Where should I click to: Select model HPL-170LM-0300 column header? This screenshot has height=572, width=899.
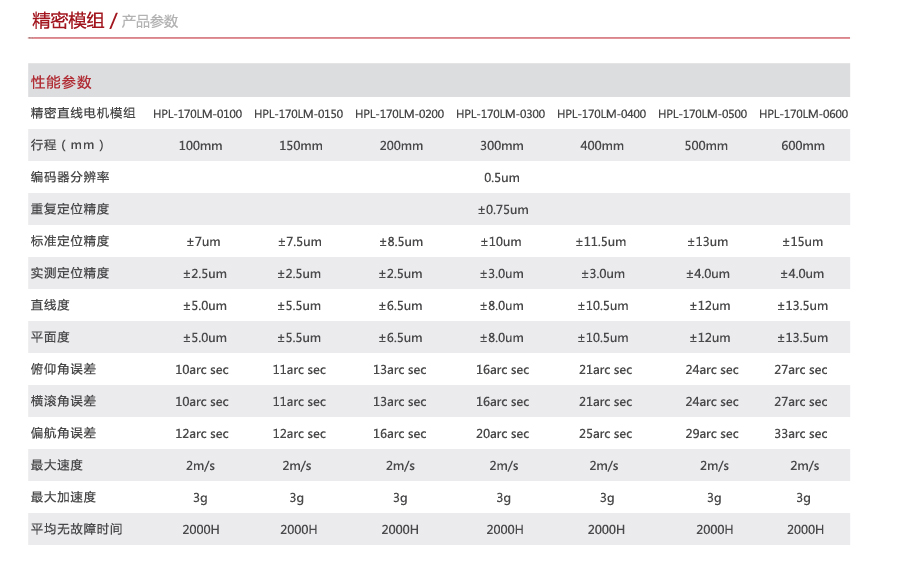[x=501, y=114]
